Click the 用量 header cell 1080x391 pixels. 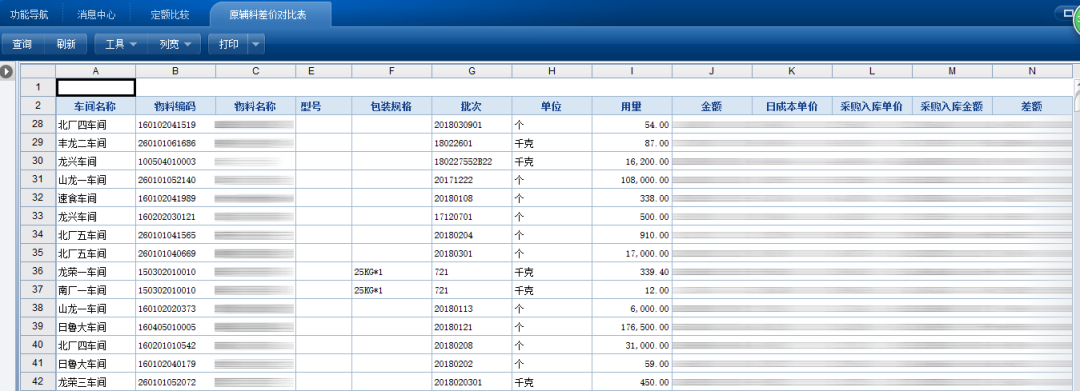(632, 106)
